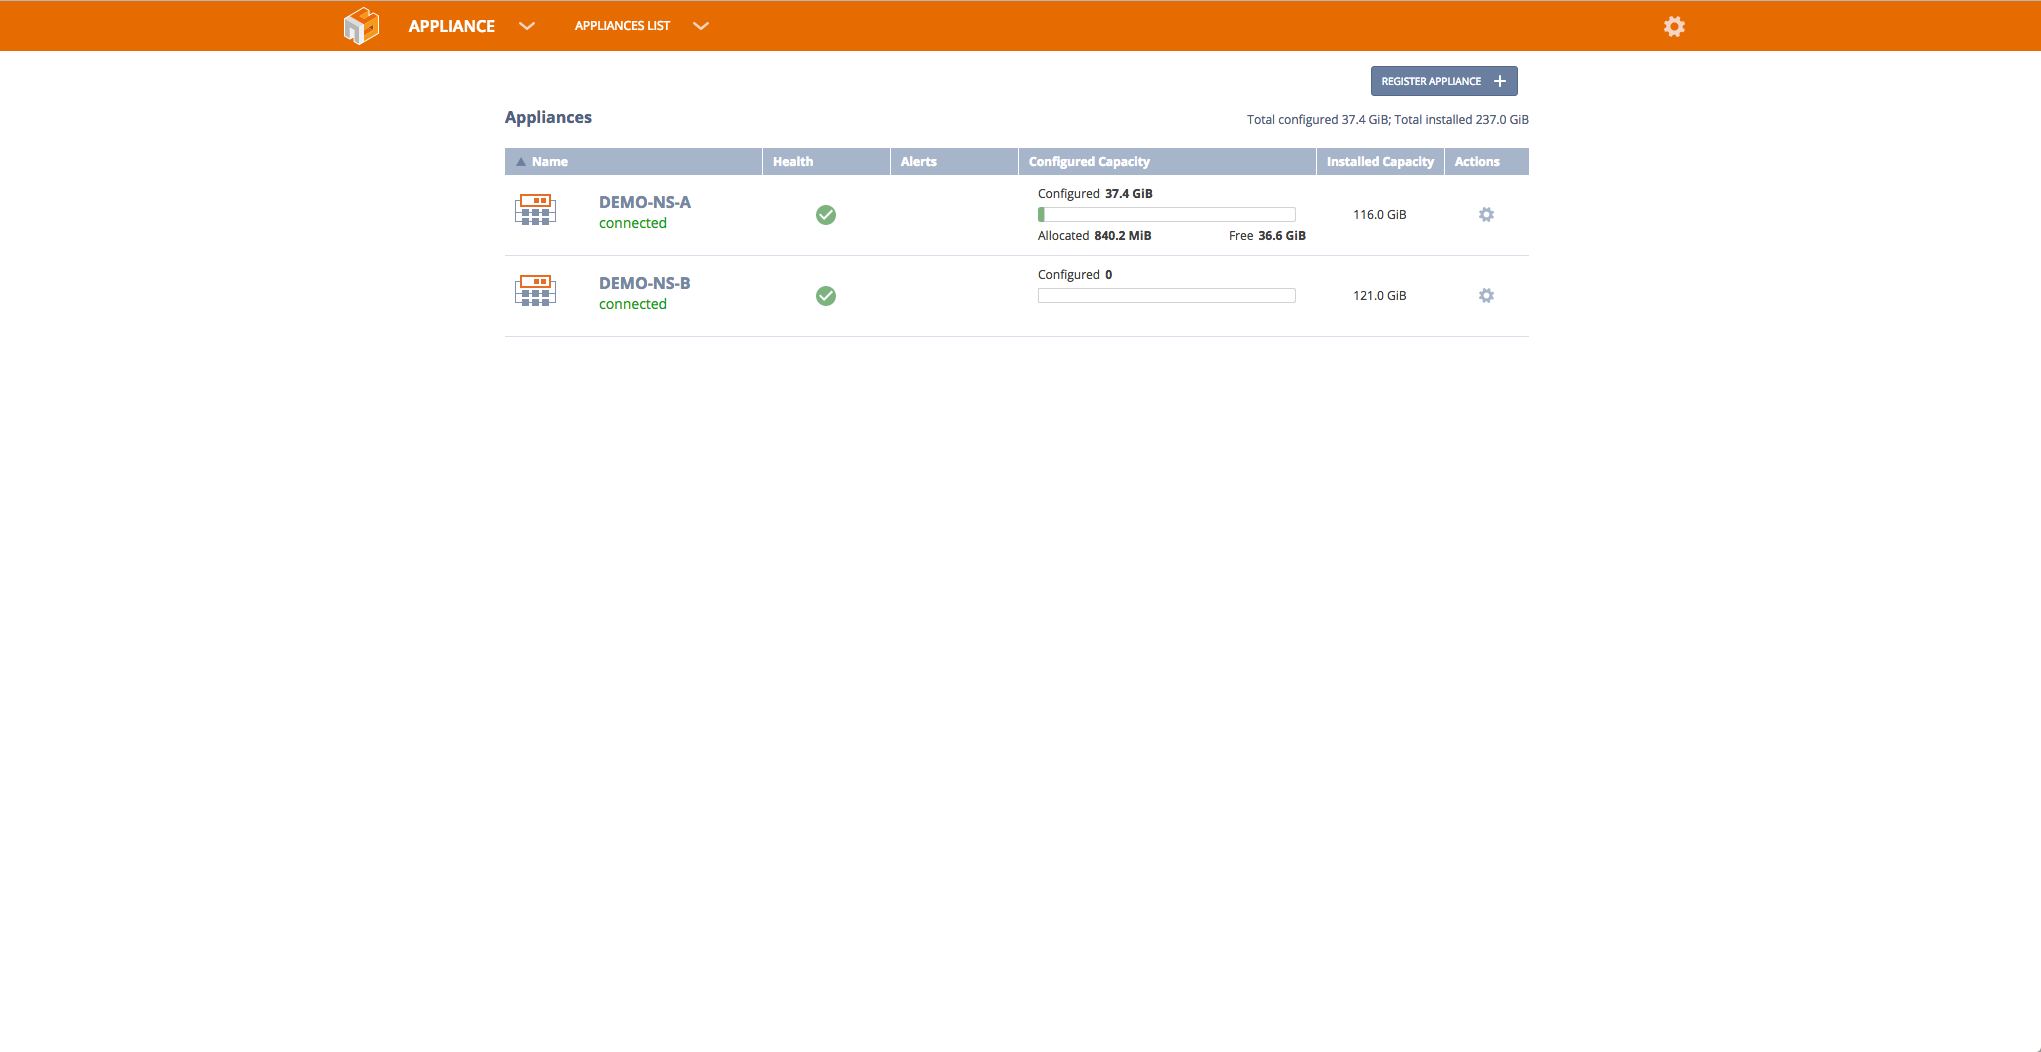Image resolution: width=2041 pixels, height=1052 pixels.
Task: Open the APPLIANCE menu chevron
Action: (527, 26)
